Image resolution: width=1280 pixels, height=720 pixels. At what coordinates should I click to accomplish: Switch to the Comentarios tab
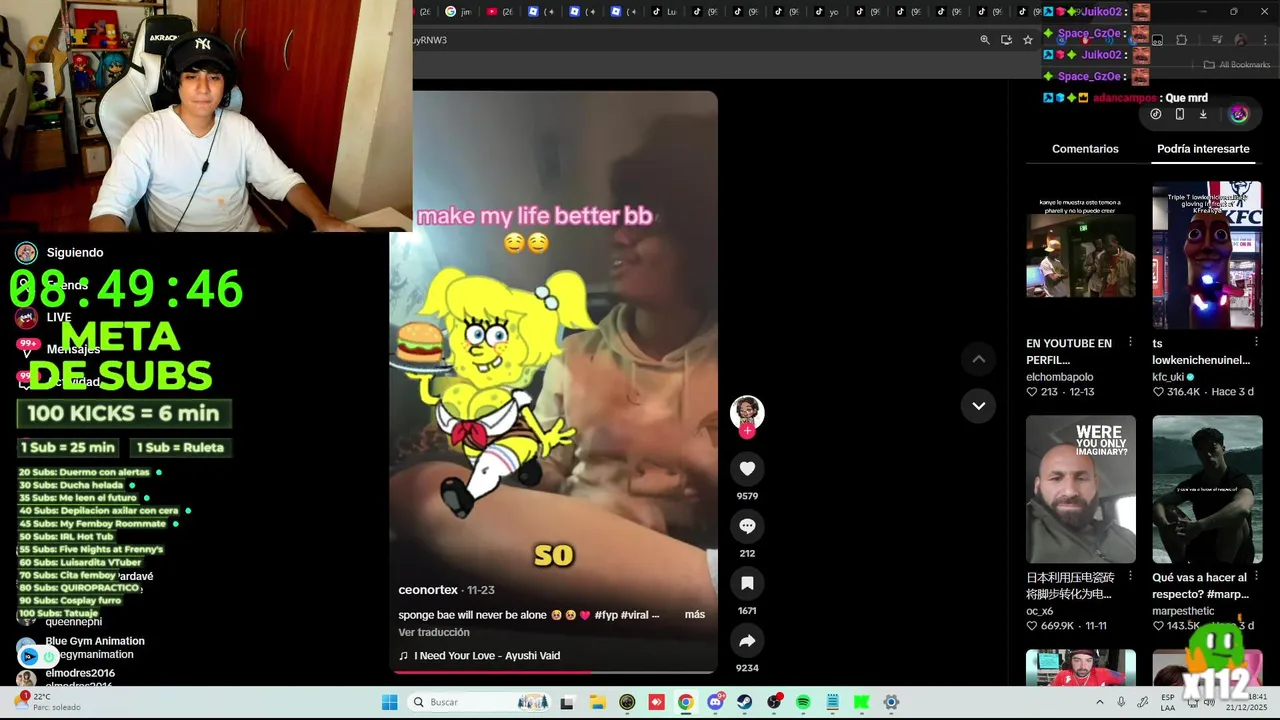[x=1085, y=149]
